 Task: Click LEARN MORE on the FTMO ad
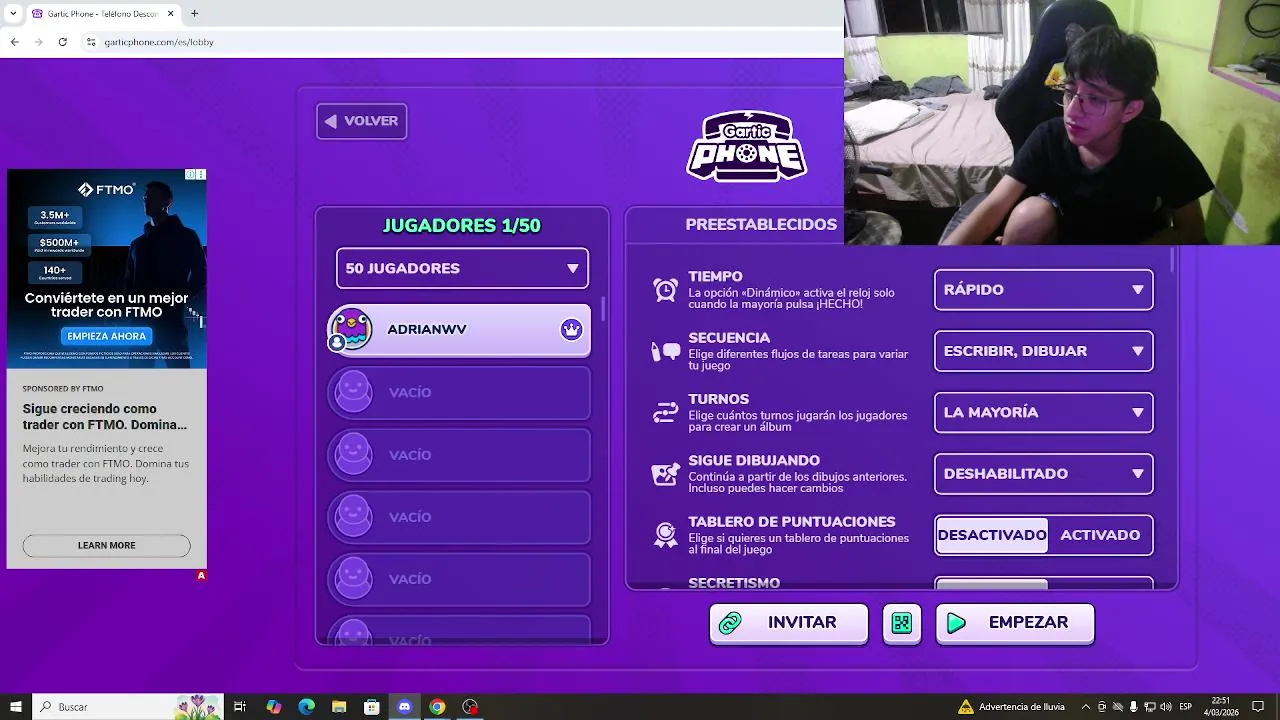coord(106,545)
